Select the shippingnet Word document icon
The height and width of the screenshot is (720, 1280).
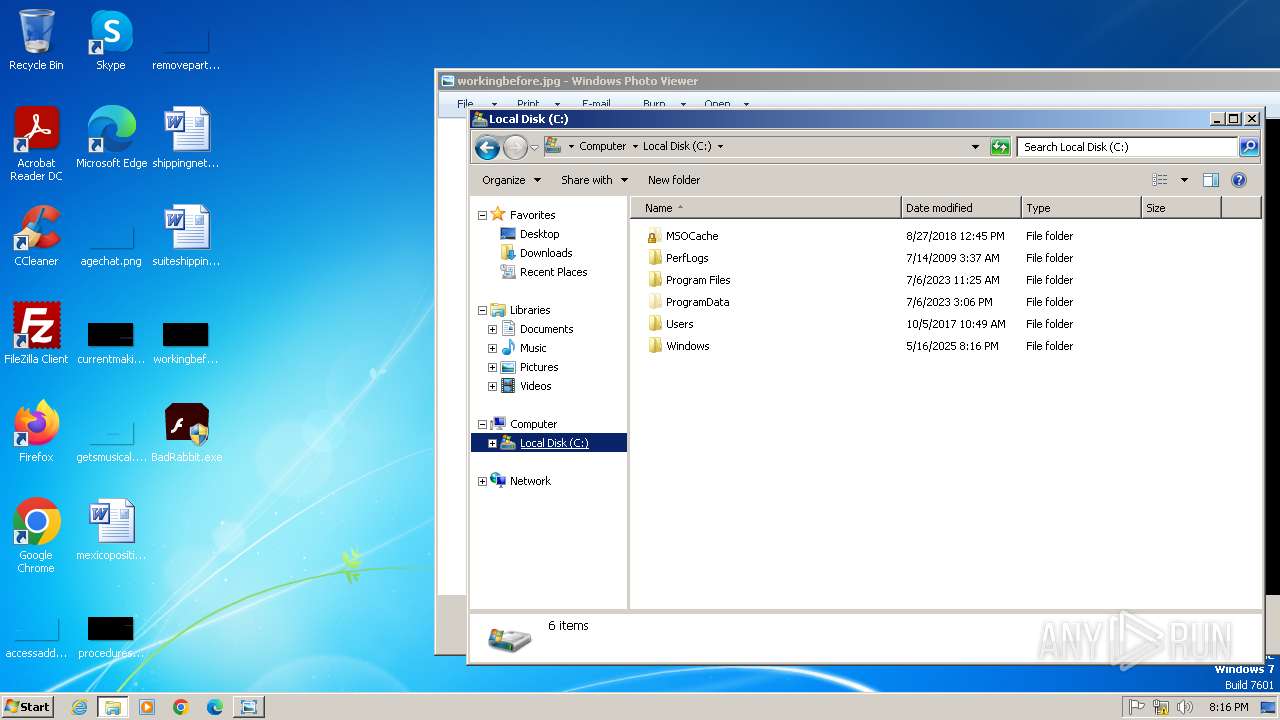(x=186, y=138)
